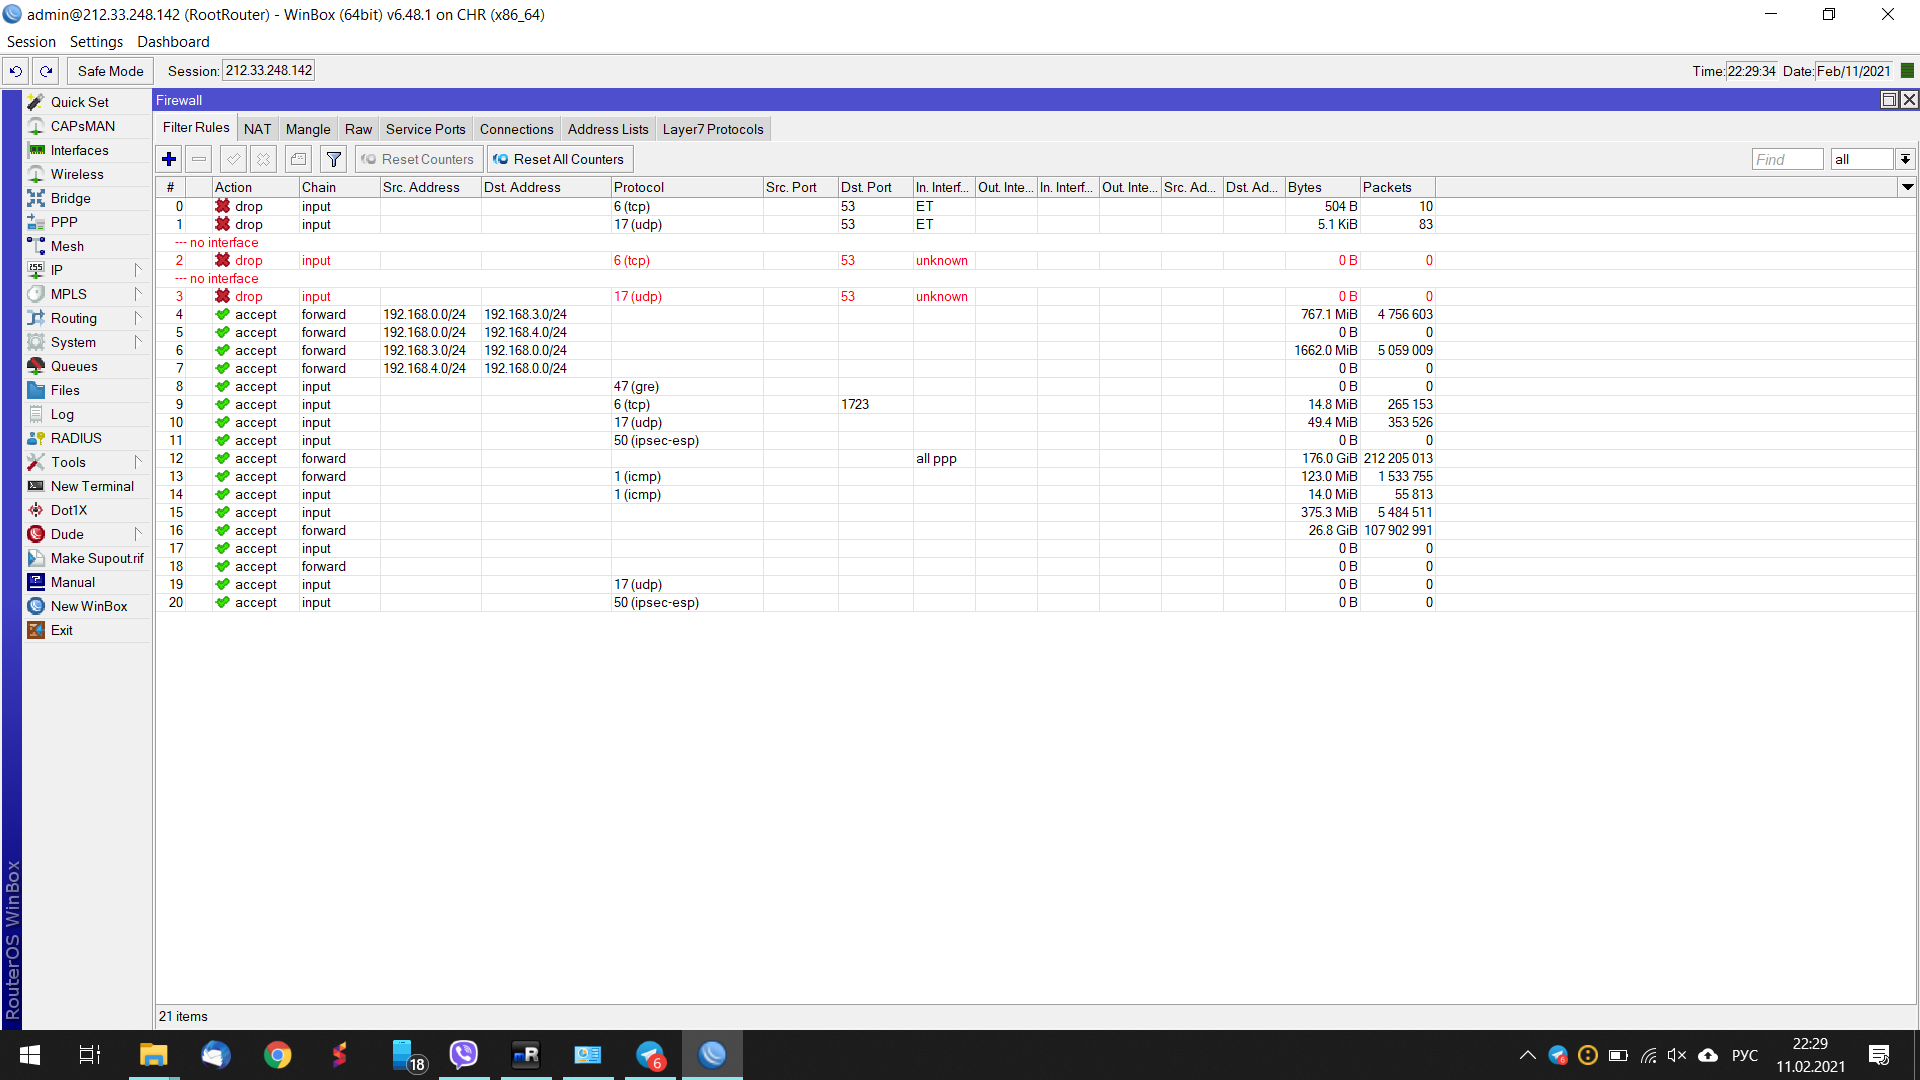Screen dimensions: 1920x1080
Task: Click the Enable rule checkmark icon
Action: [x=233, y=159]
